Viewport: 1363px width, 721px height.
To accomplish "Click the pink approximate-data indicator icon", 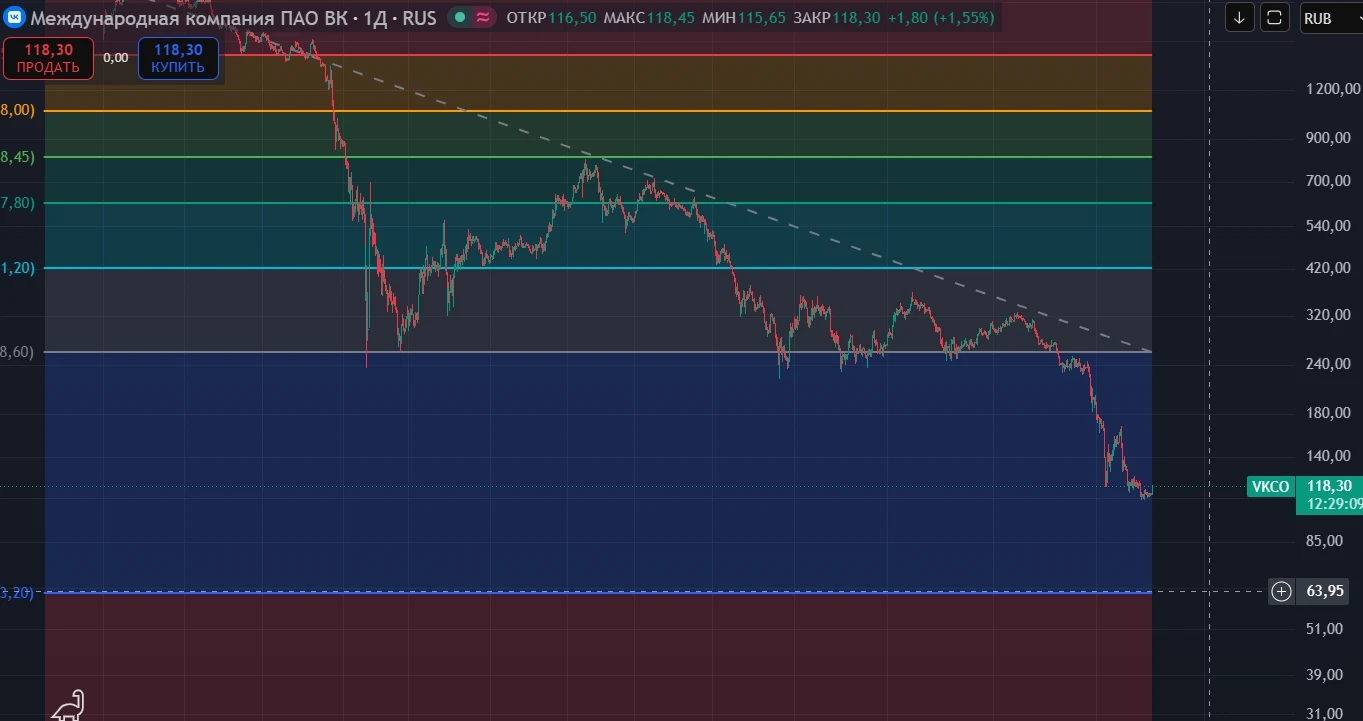I will 483,17.
